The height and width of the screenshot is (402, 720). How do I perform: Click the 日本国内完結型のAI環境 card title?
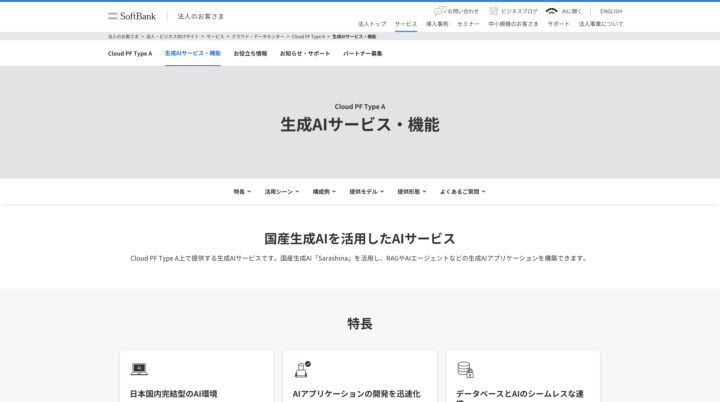click(174, 394)
